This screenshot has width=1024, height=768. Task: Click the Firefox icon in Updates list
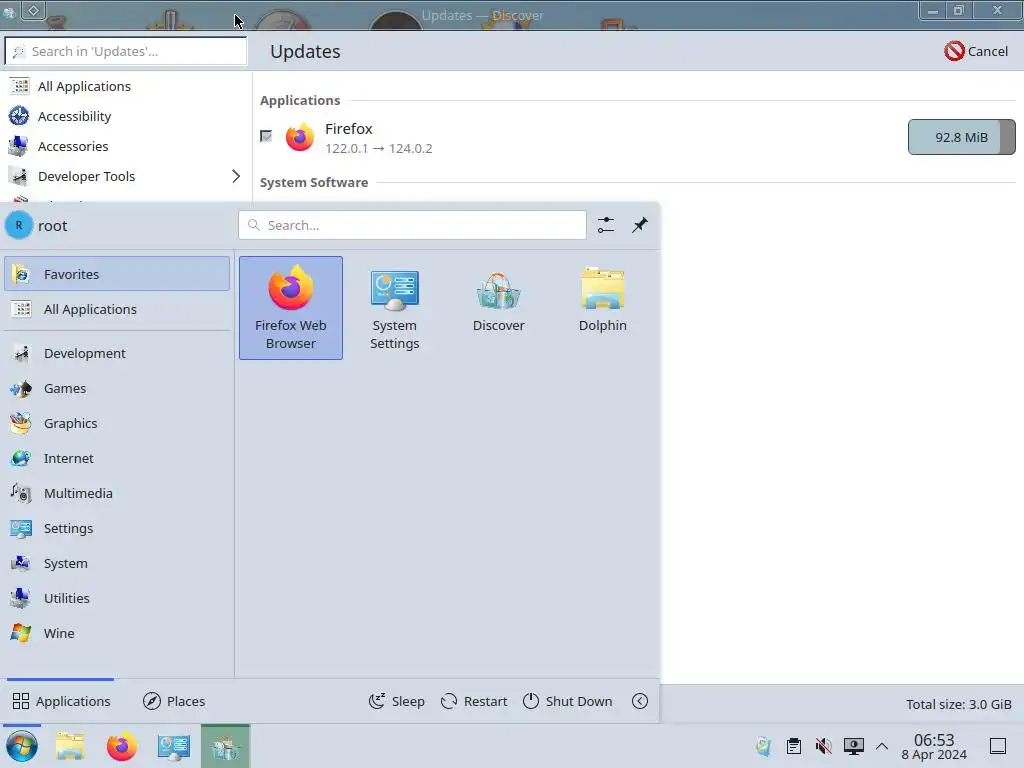point(300,137)
